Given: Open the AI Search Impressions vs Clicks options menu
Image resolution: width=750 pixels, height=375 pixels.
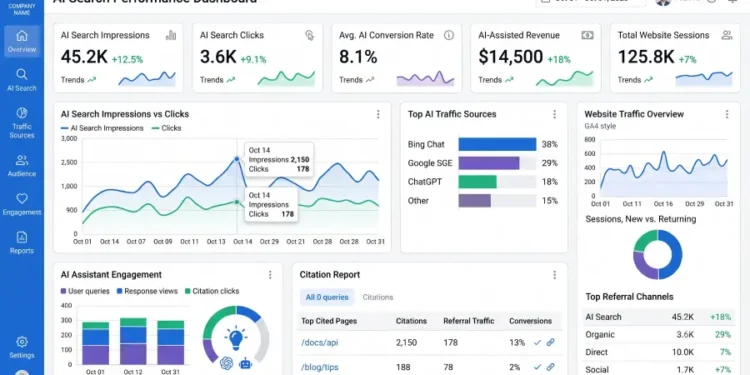Looking at the screenshot, I should (378, 114).
